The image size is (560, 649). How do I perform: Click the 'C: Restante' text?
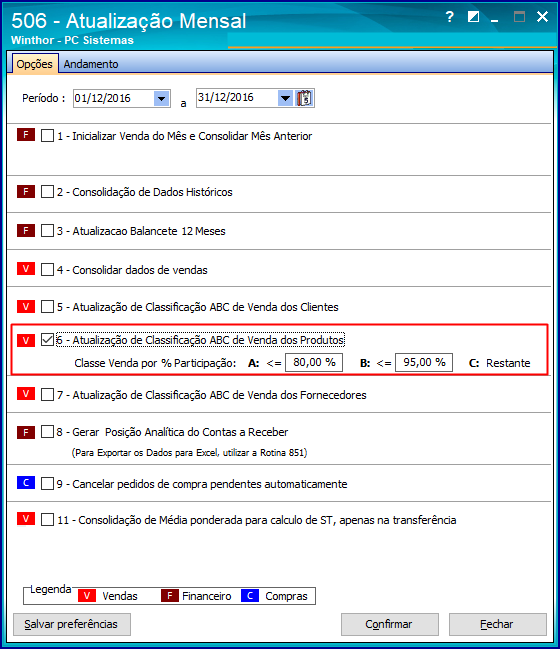500,363
